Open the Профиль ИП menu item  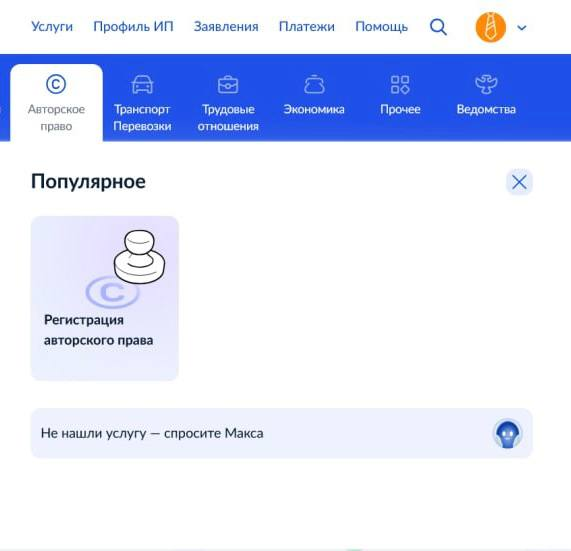[133, 27]
